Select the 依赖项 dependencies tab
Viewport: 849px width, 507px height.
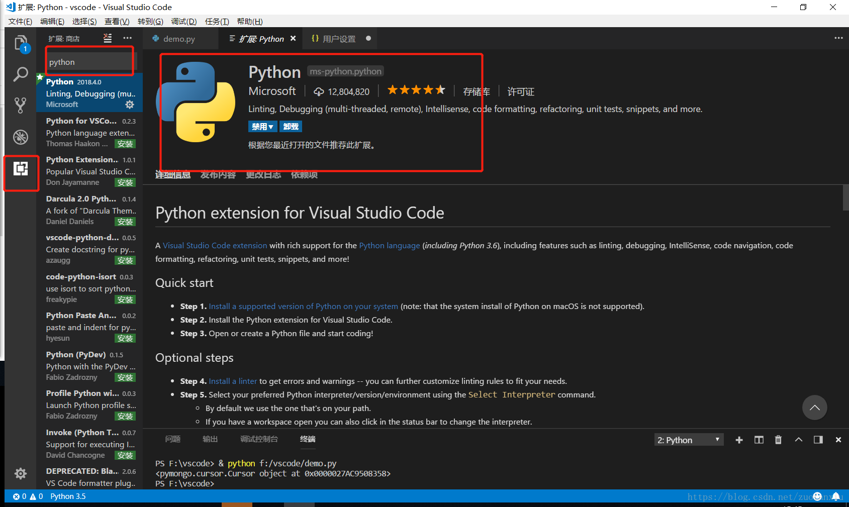tap(304, 174)
